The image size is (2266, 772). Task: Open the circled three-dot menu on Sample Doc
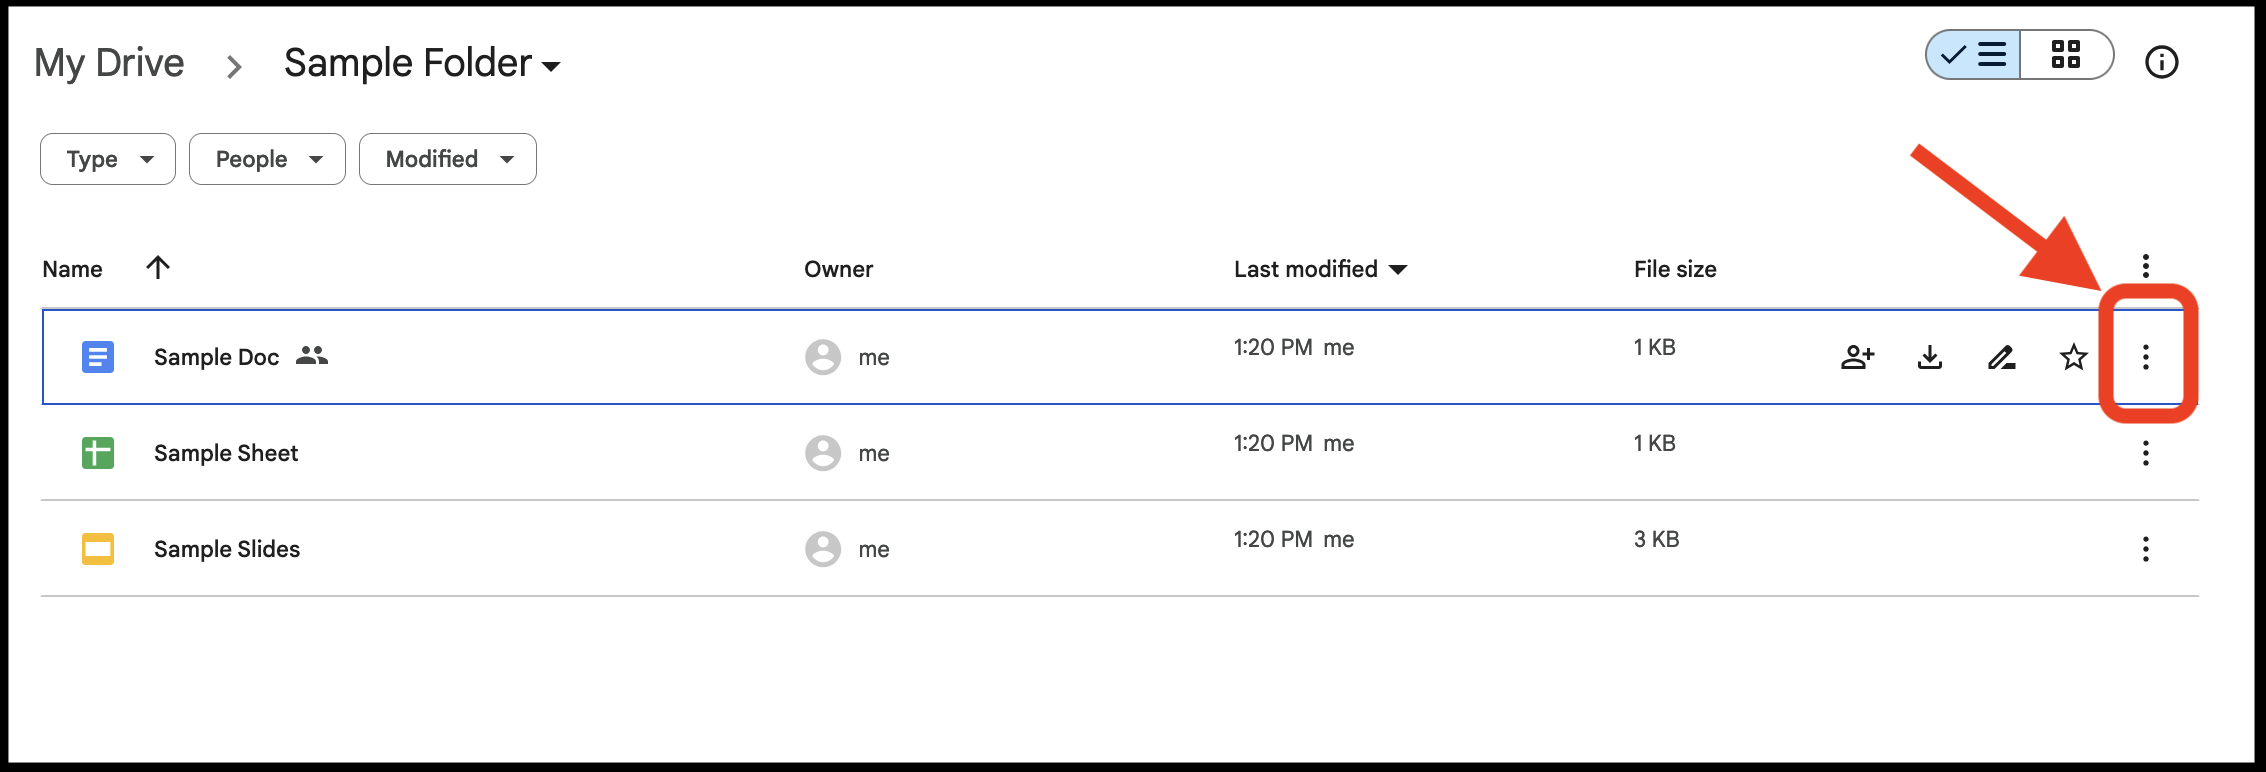click(x=2146, y=357)
